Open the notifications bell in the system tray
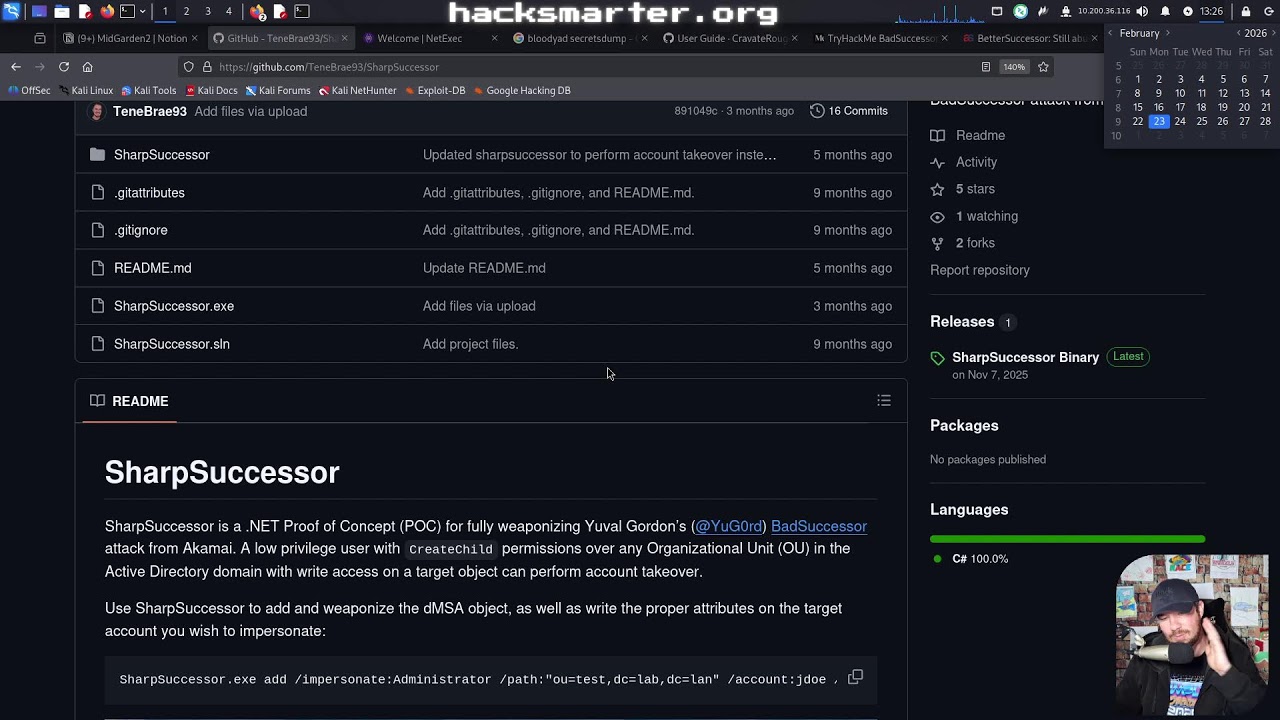The image size is (1280, 720). coord(1165,11)
